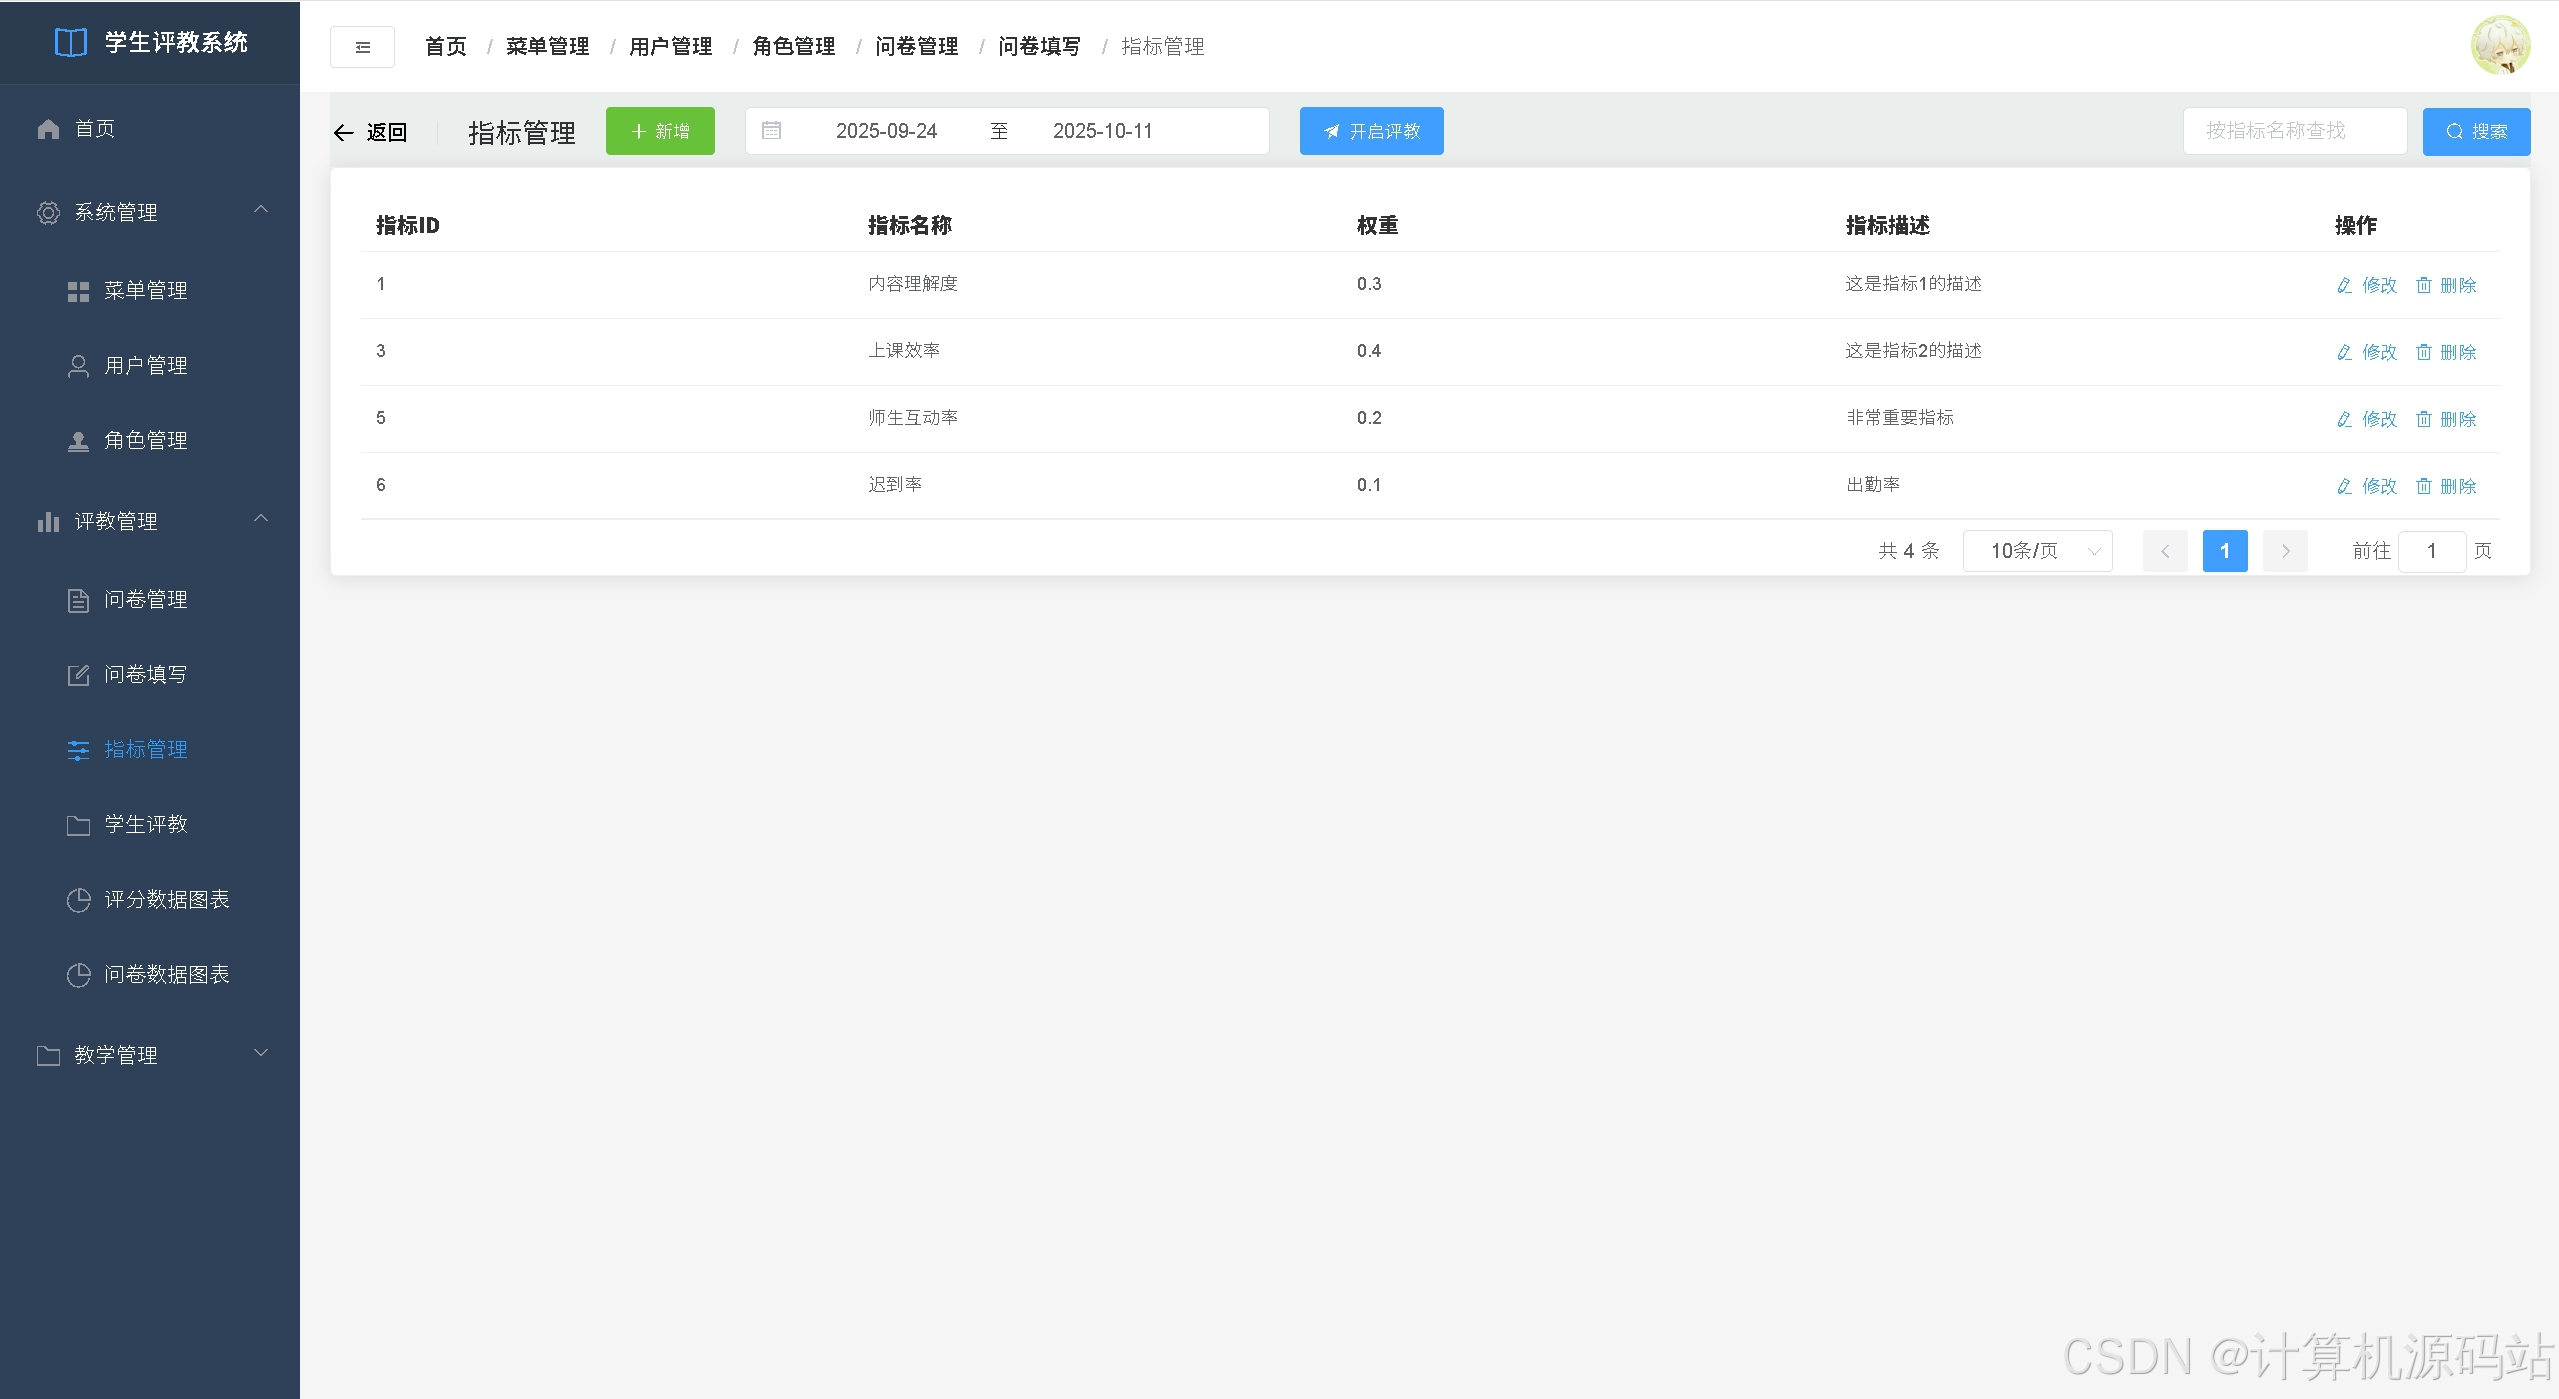The image size is (2559, 1399).
Task: Click the weight cell 0.4
Action: click(1369, 351)
